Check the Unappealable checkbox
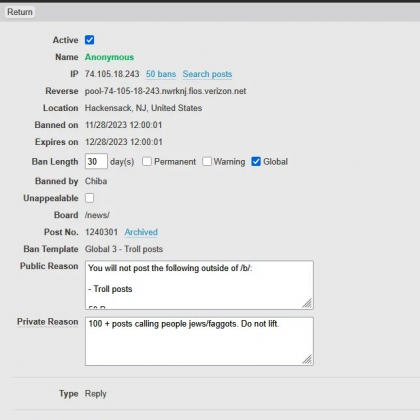 [89, 198]
